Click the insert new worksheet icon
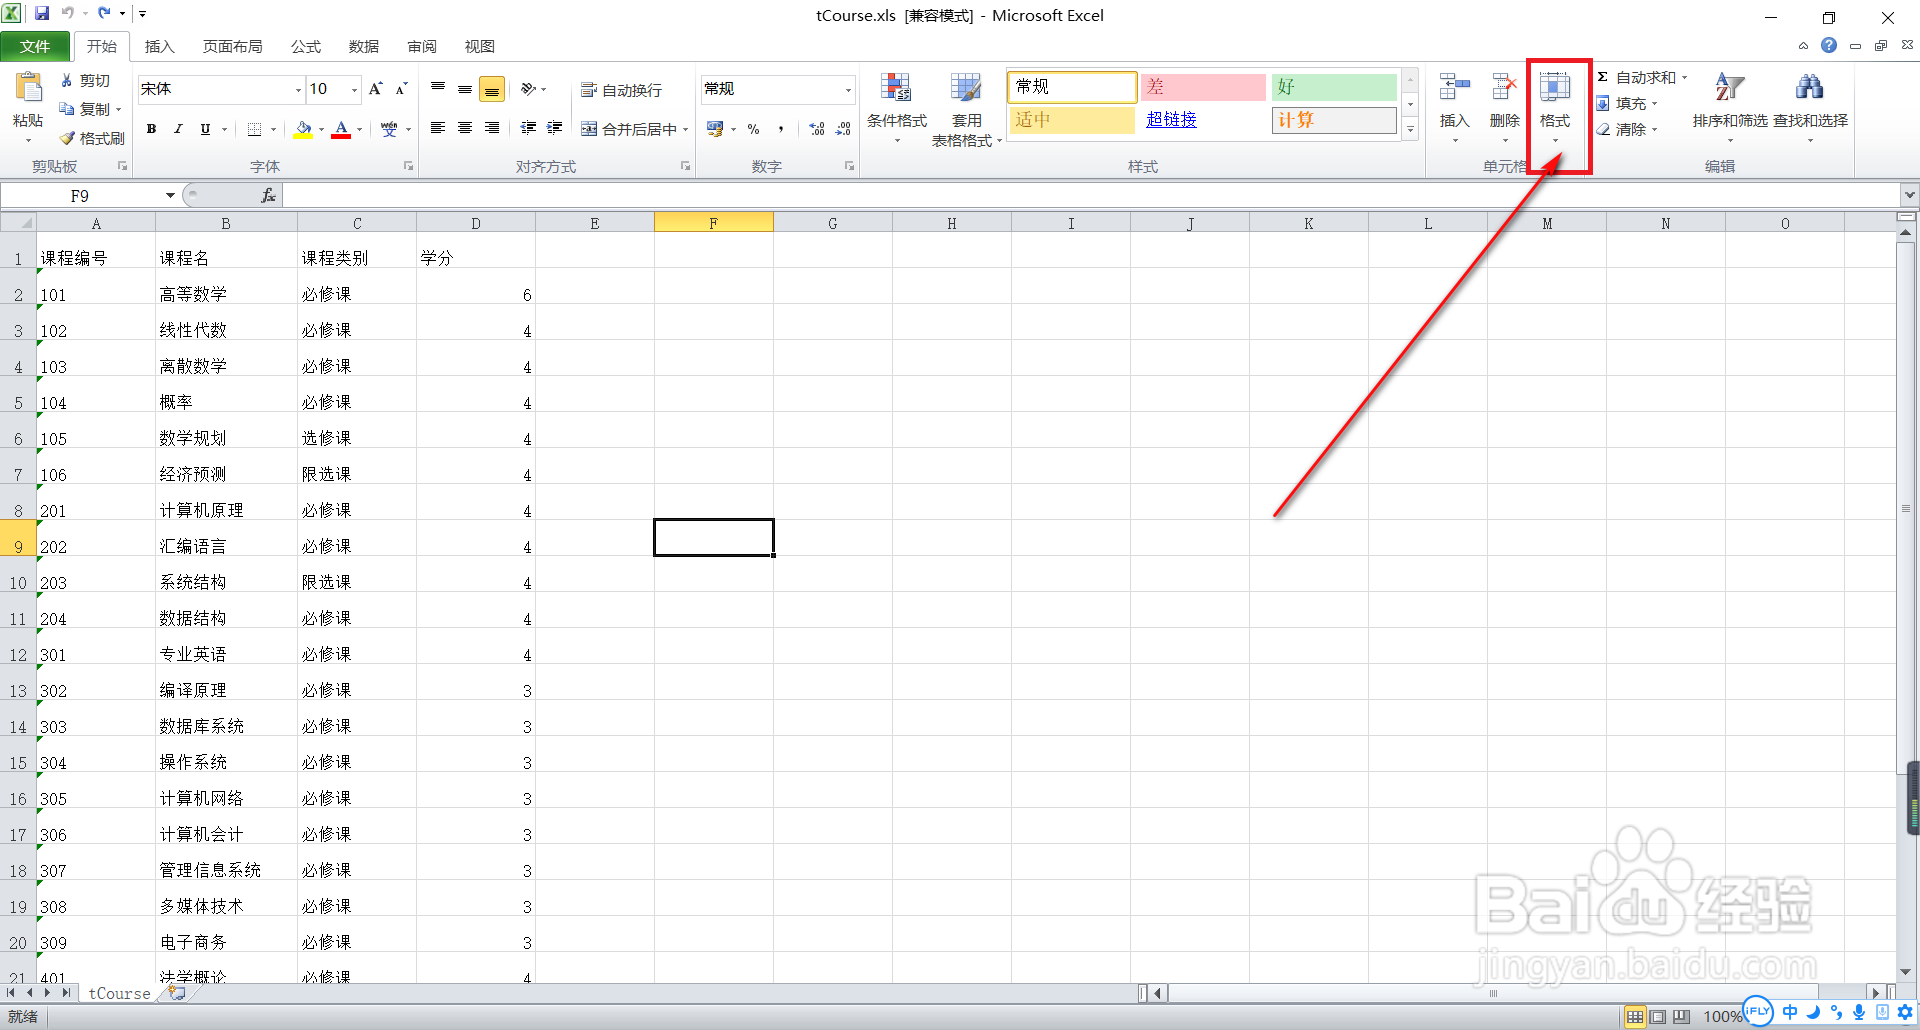Viewport: 1920px width, 1030px height. (177, 993)
